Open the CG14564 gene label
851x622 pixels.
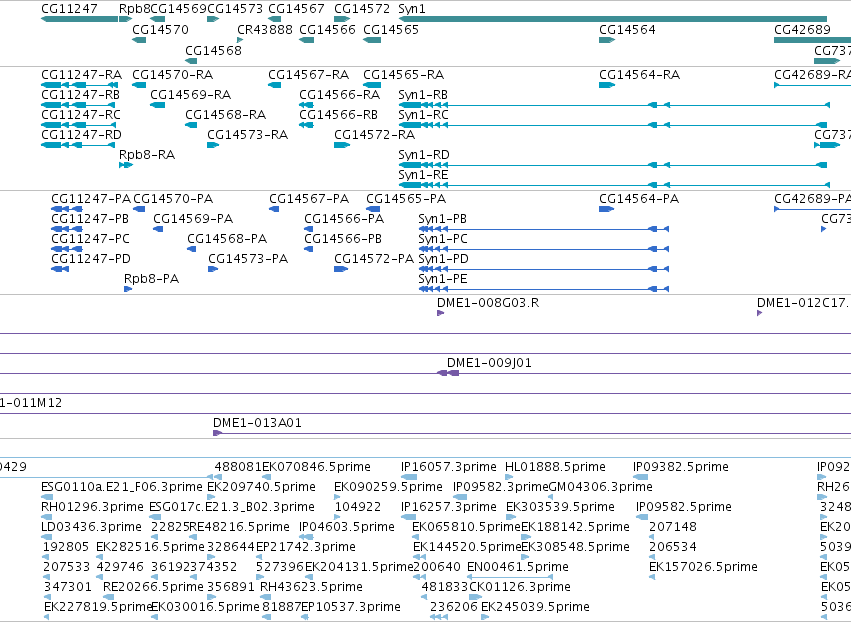coord(627,30)
